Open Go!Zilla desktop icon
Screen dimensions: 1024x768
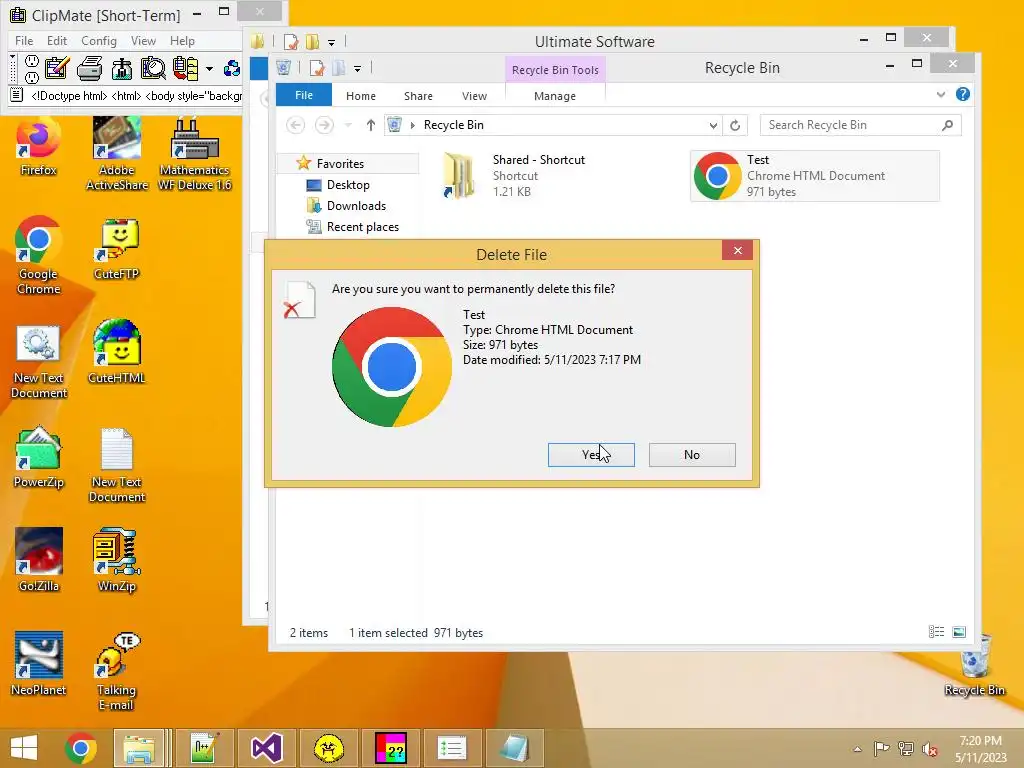tap(38, 560)
